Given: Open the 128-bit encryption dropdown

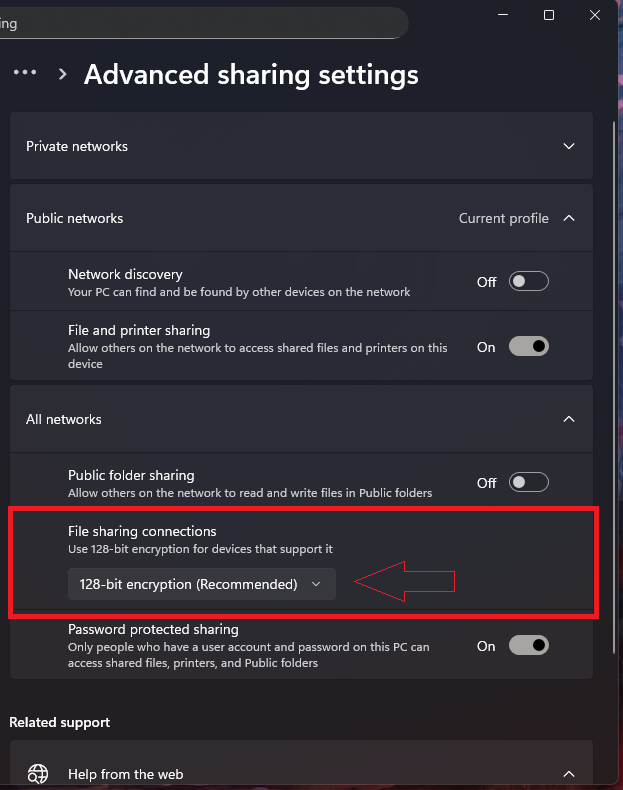Looking at the screenshot, I should point(201,584).
